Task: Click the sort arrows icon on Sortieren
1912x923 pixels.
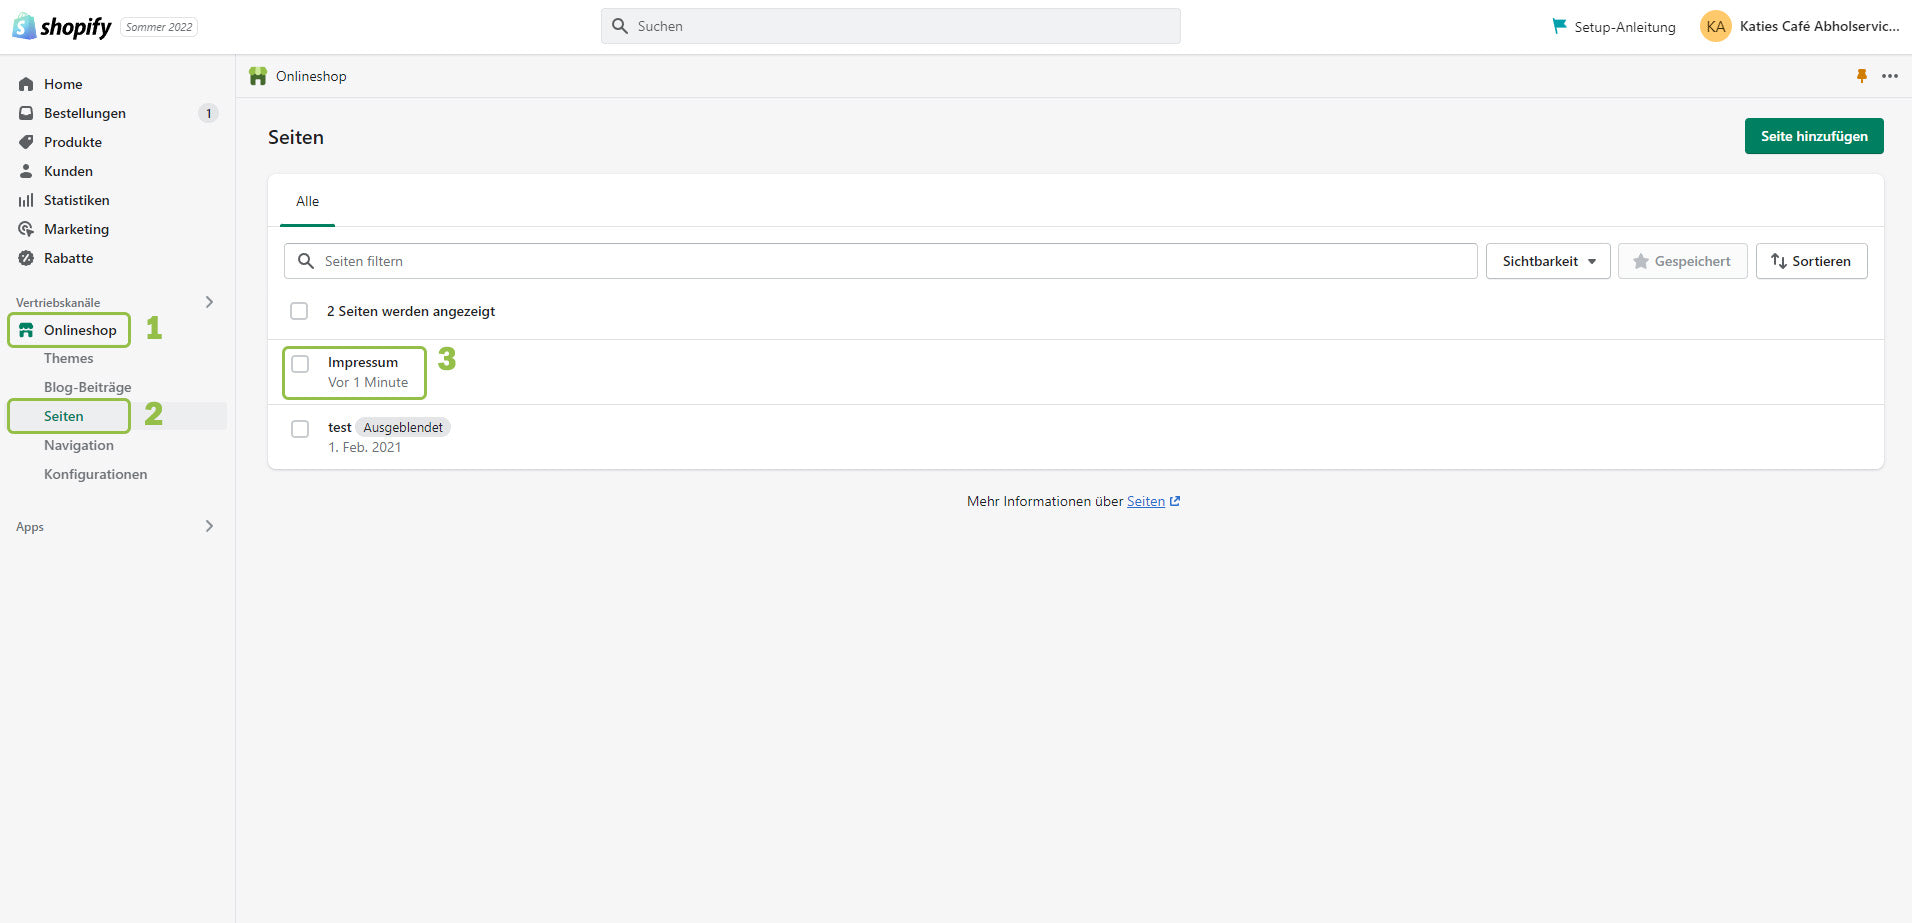Action: click(x=1779, y=261)
